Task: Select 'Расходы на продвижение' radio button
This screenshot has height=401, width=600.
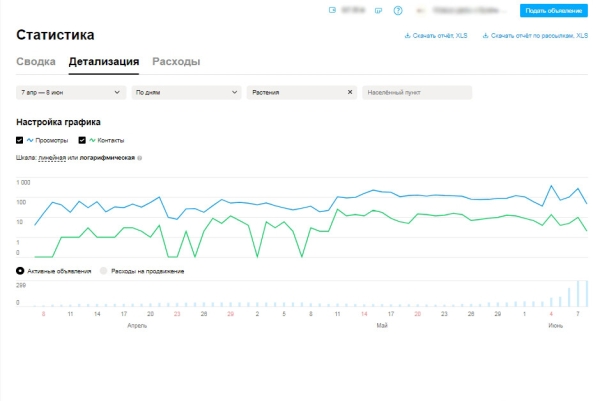Action: point(103,271)
